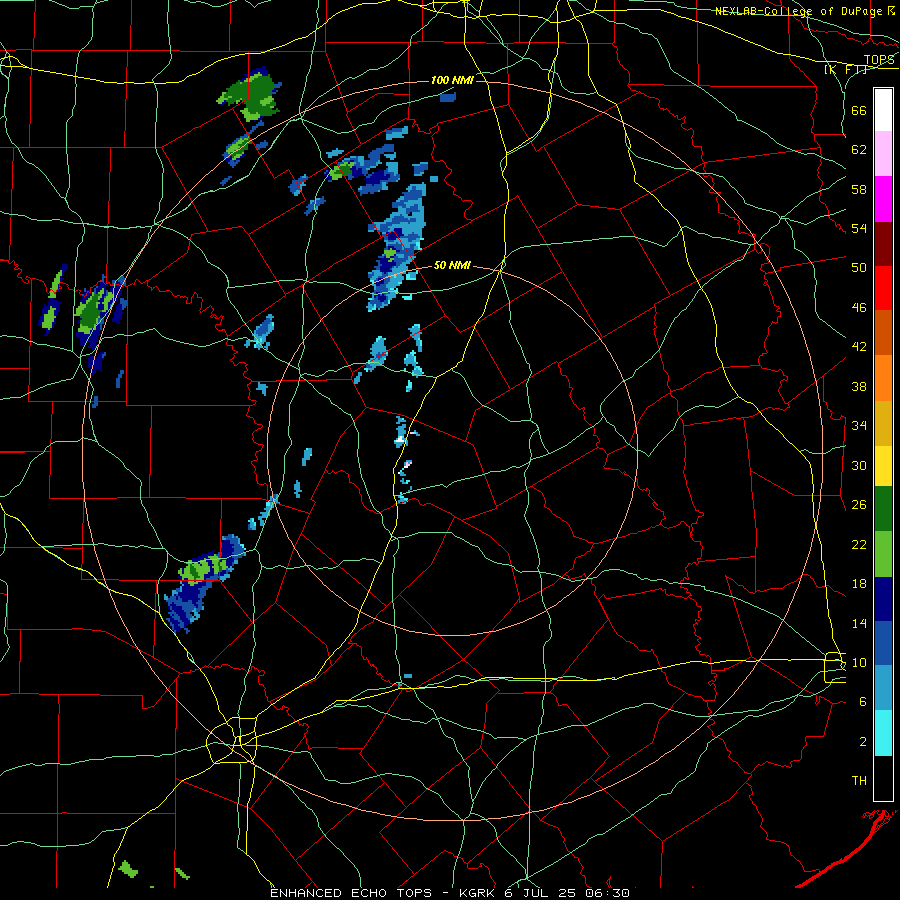Click the KGRK radar site identifier
This screenshot has height=900, width=900.
(x=477, y=893)
